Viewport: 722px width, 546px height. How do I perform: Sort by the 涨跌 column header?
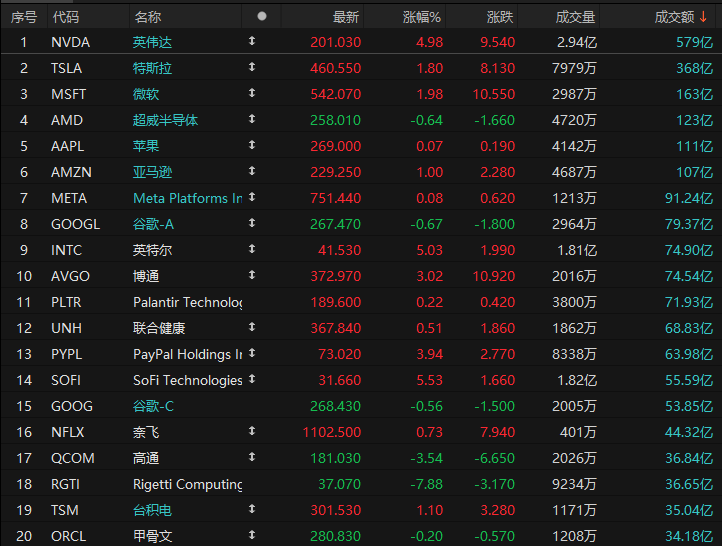click(500, 17)
